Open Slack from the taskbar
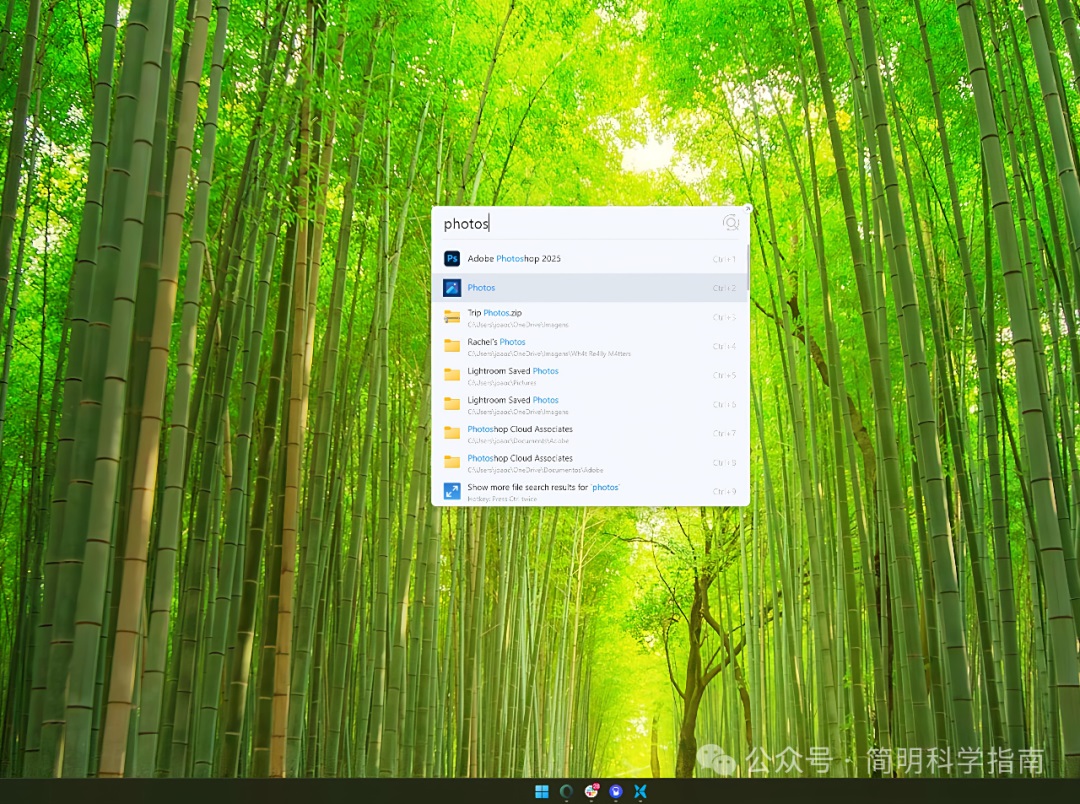Screen dimensions: 1080x804 pos(591,792)
